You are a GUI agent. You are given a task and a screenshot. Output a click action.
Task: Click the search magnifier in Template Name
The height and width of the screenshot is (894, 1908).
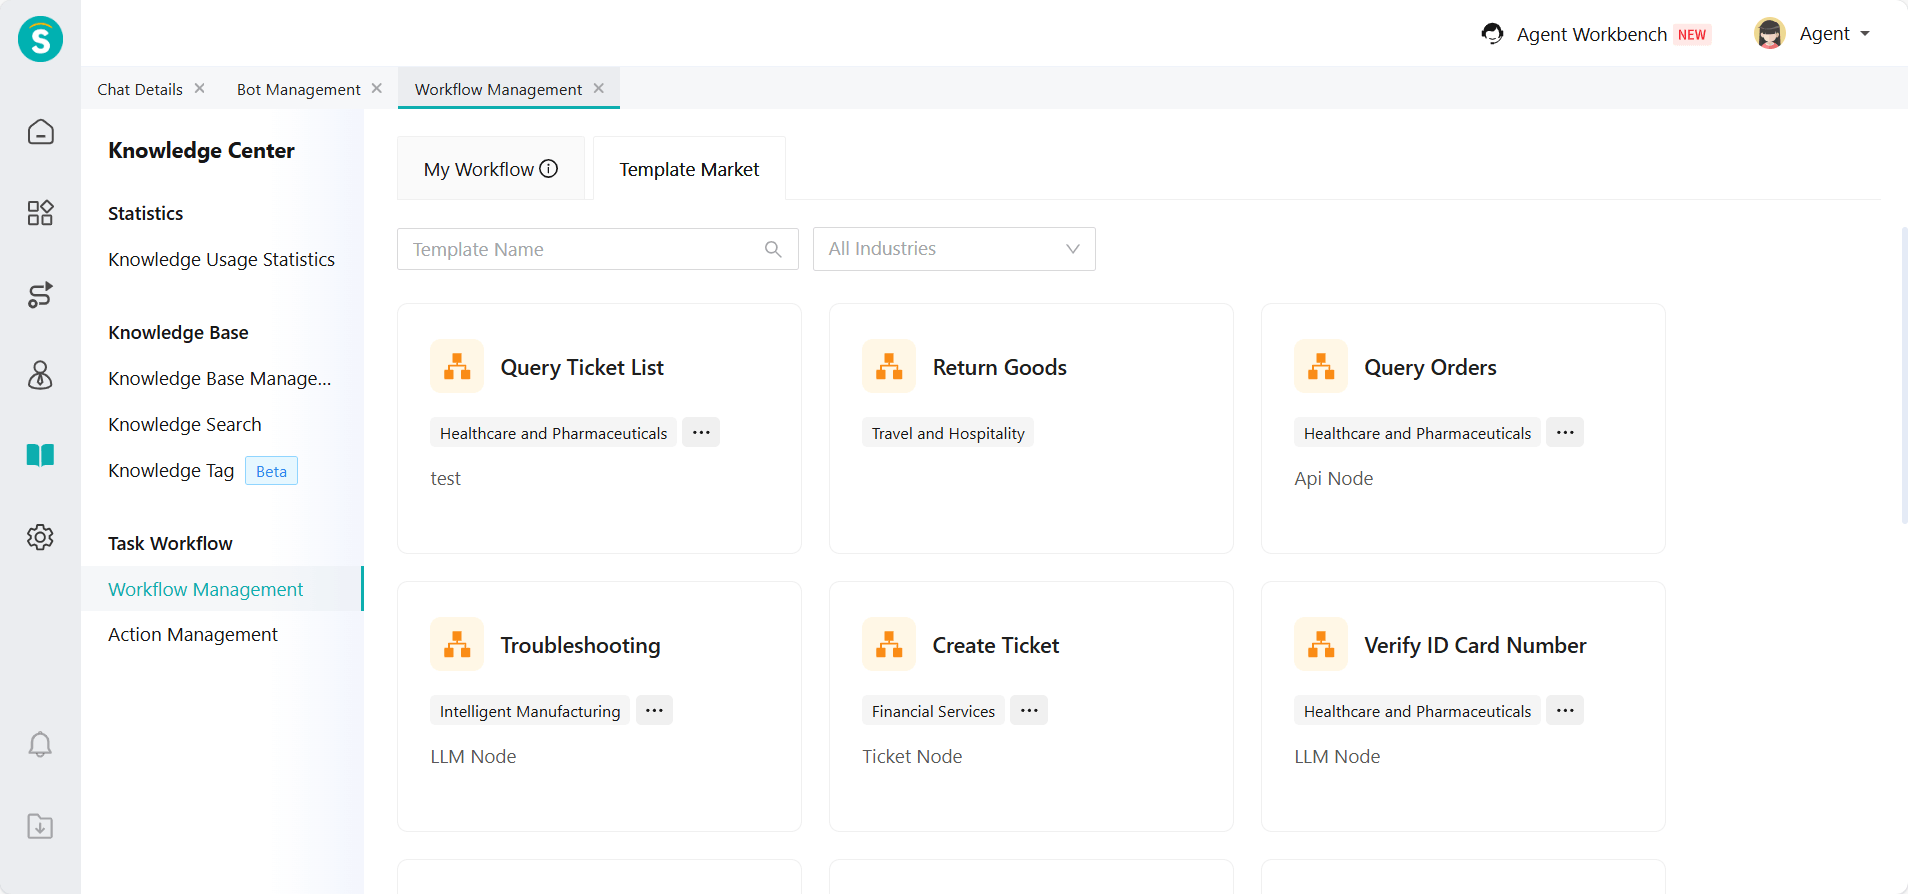(773, 249)
